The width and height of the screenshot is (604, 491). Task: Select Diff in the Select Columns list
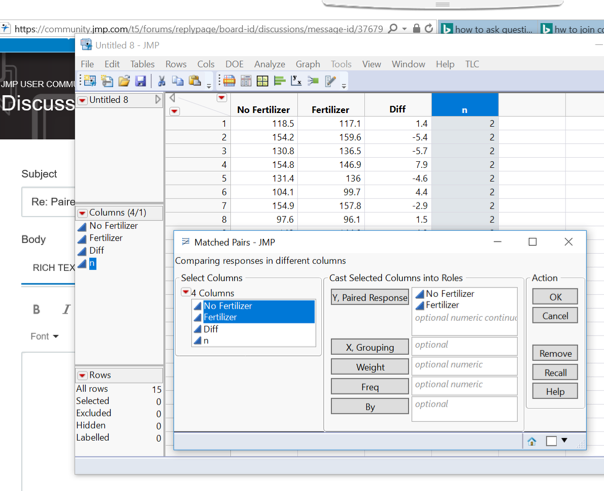[x=211, y=329]
